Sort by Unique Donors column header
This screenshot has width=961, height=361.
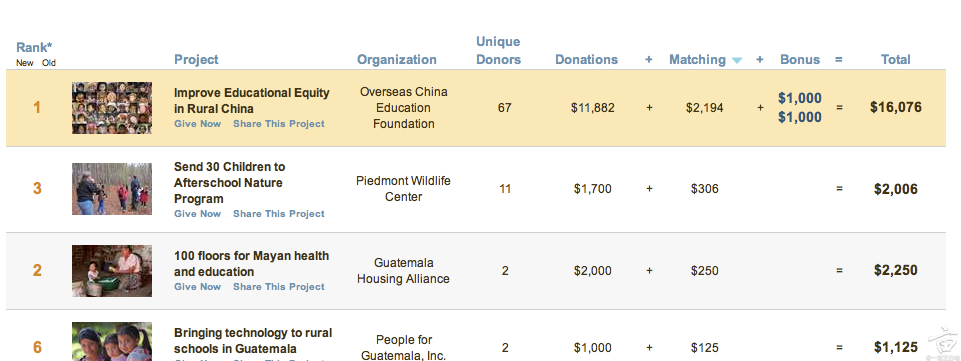click(x=498, y=50)
